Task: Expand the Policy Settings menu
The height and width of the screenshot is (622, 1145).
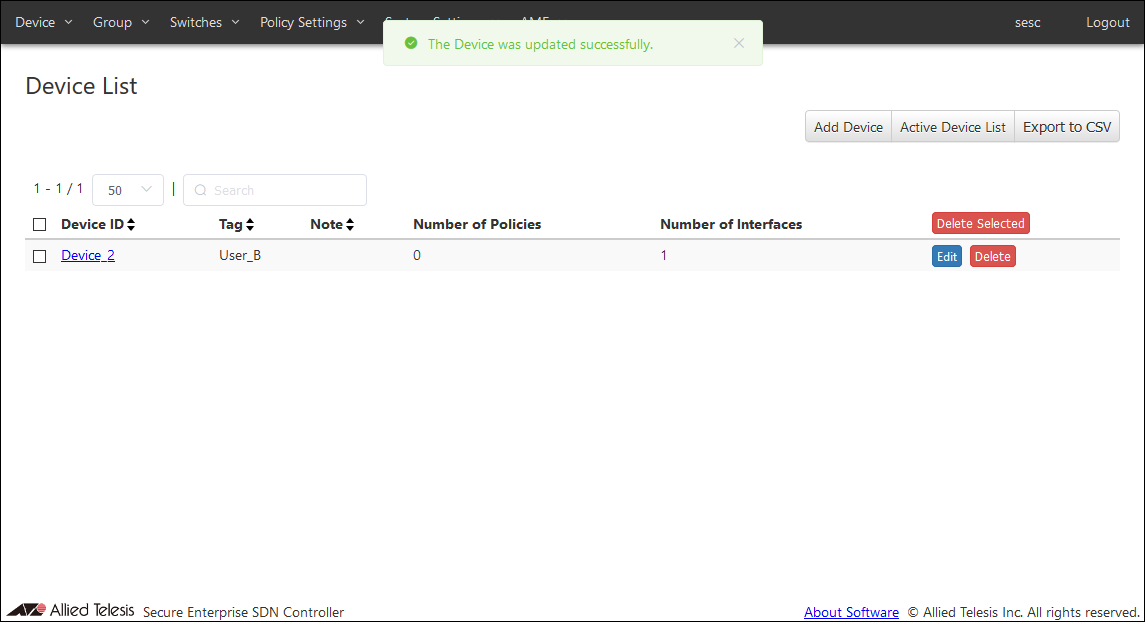Action: [312, 22]
